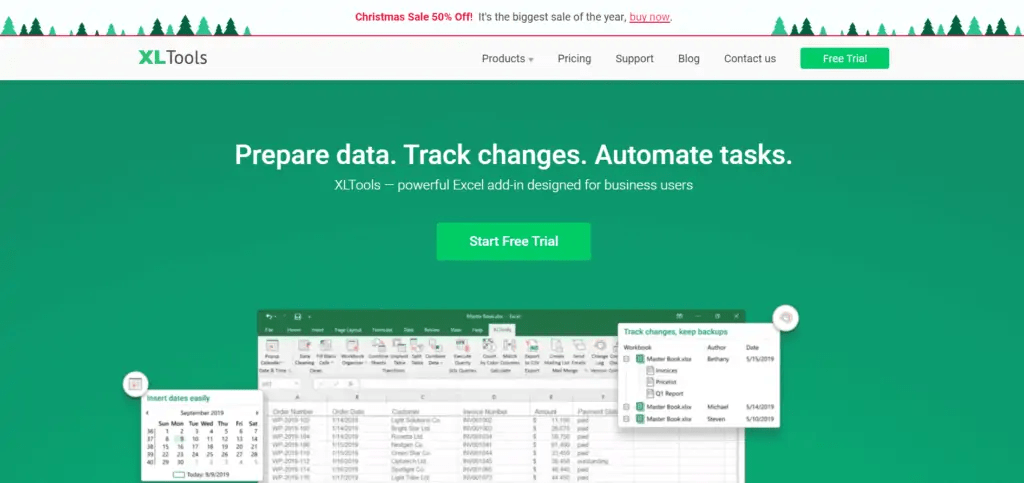Click the Excel undo icon in title bar
1024x483 pixels.
point(269,317)
